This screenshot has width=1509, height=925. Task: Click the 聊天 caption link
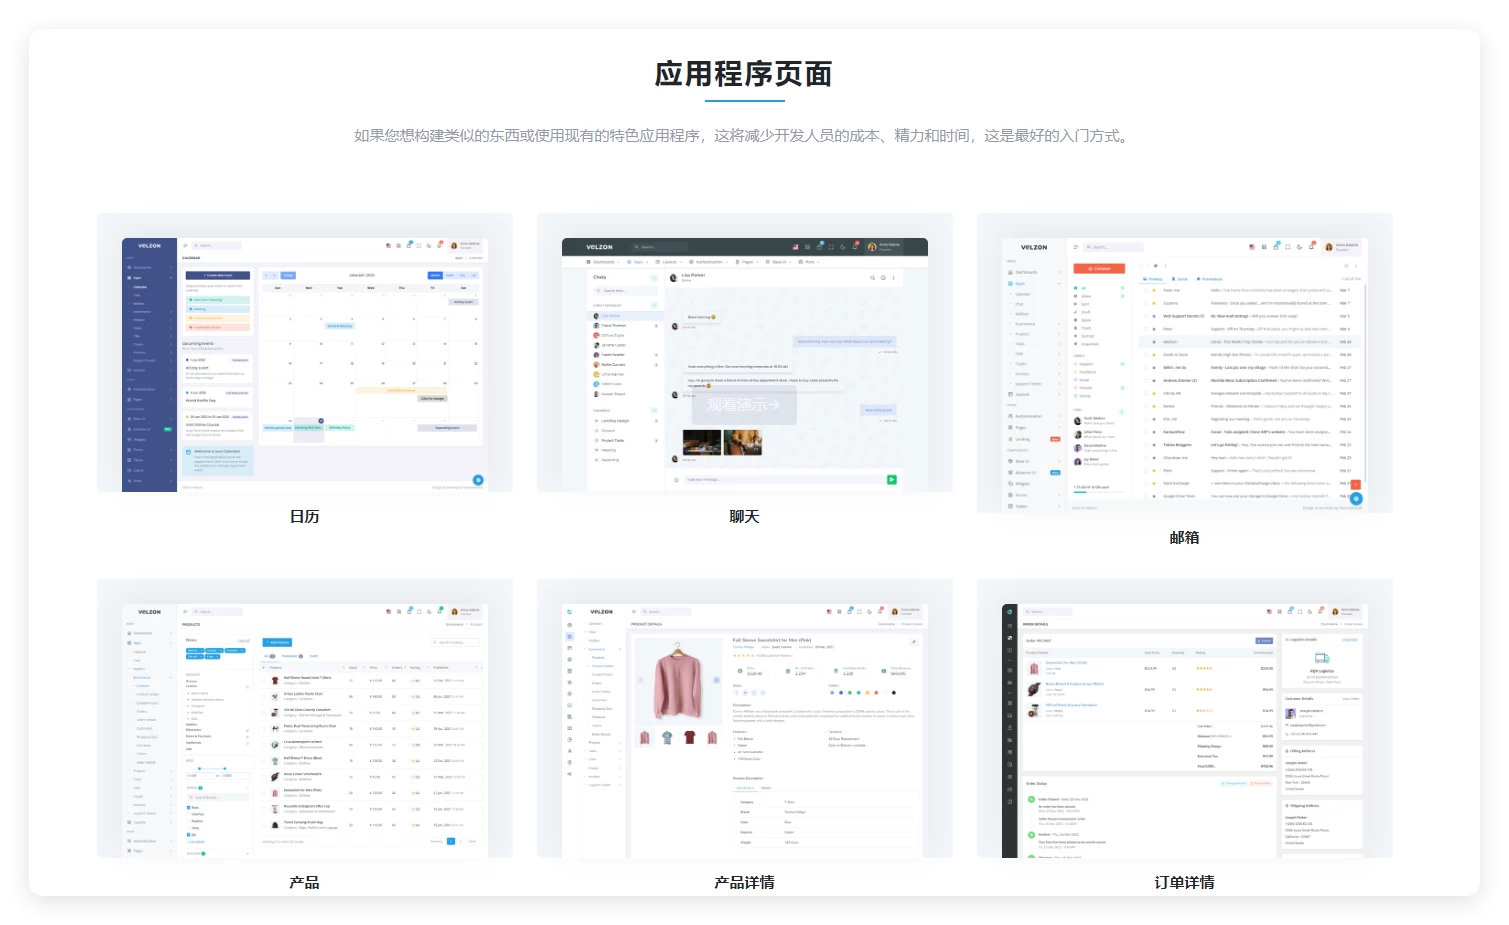744,517
